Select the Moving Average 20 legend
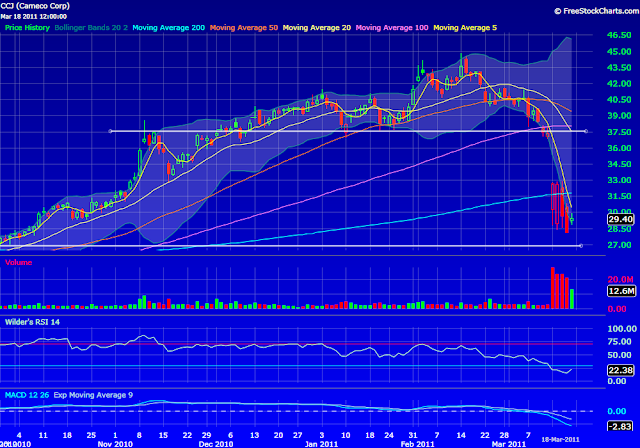The image size is (640, 448). coord(317,28)
